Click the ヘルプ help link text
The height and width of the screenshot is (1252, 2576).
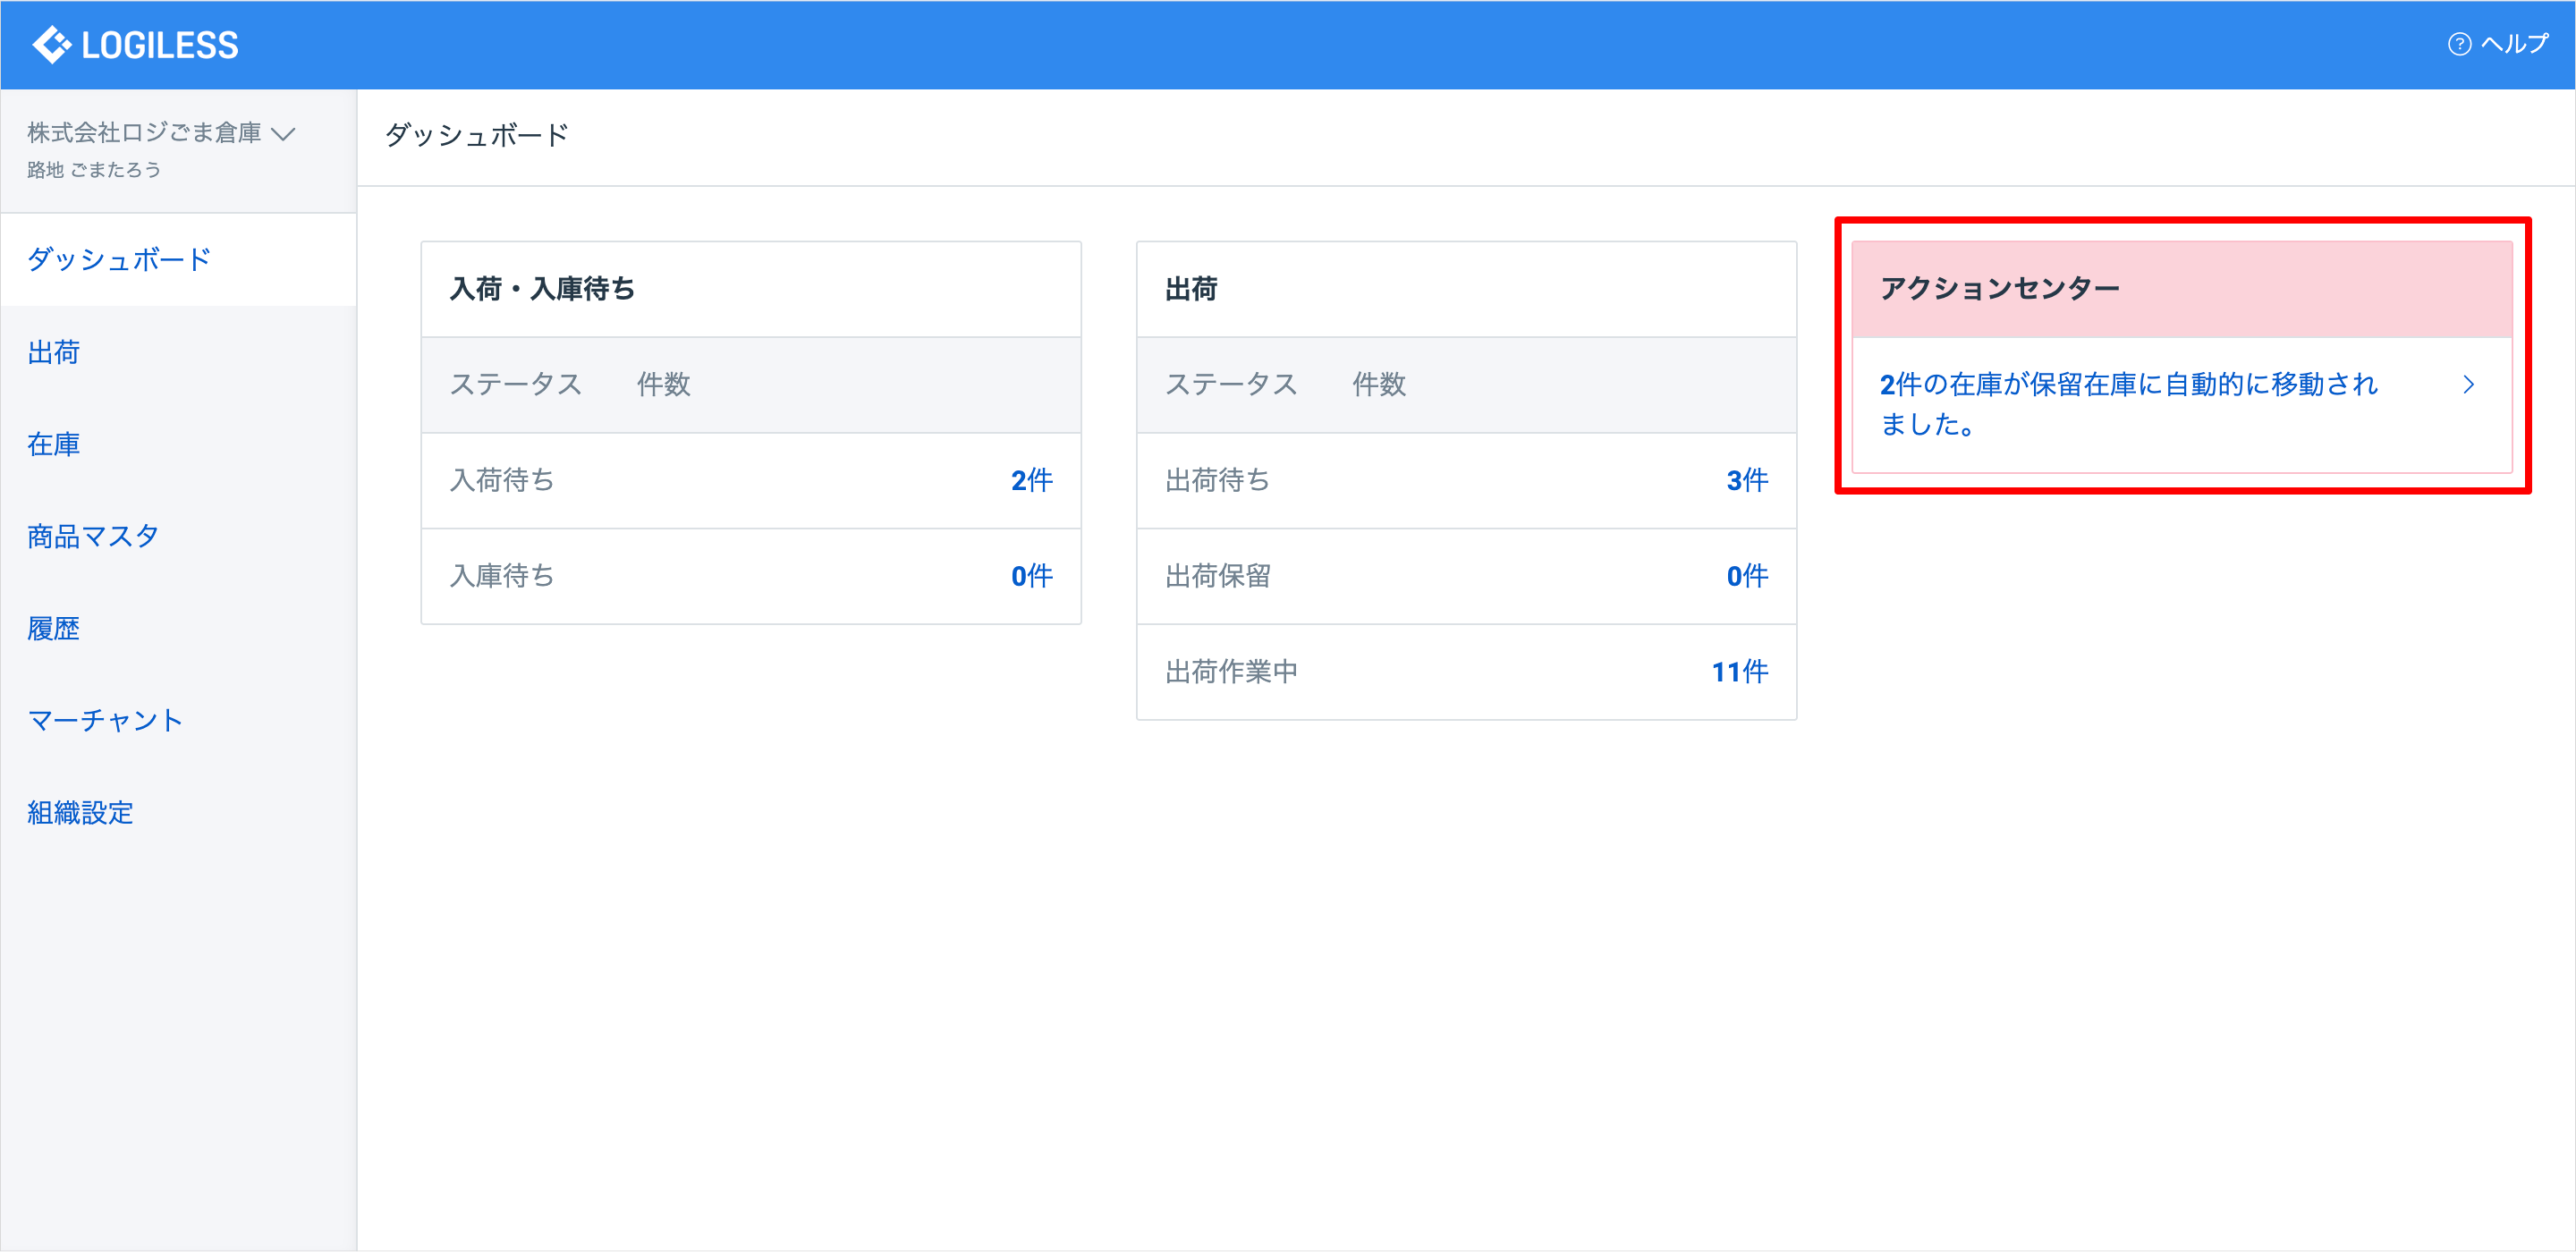point(2514,44)
